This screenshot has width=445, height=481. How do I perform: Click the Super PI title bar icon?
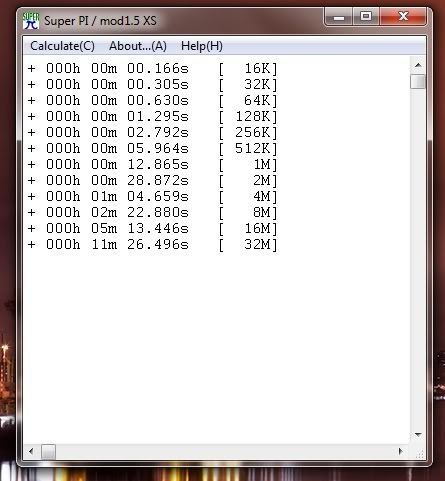[x=31, y=21]
